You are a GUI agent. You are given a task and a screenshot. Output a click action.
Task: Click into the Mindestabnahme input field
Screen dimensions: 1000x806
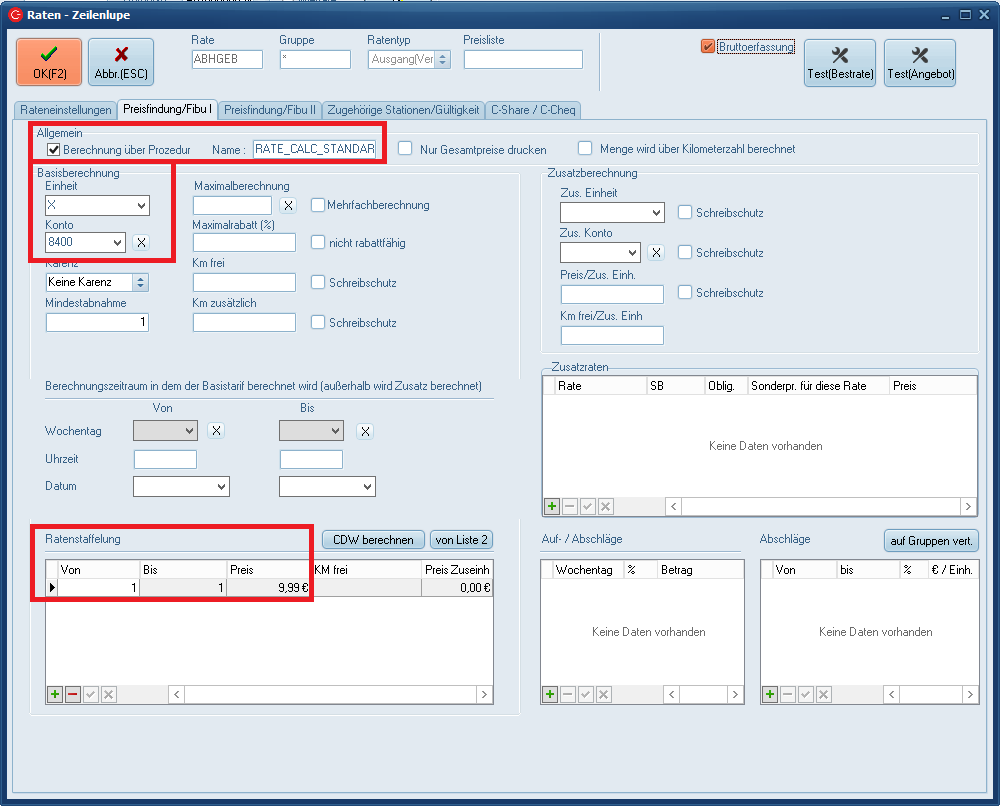[x=97, y=322]
